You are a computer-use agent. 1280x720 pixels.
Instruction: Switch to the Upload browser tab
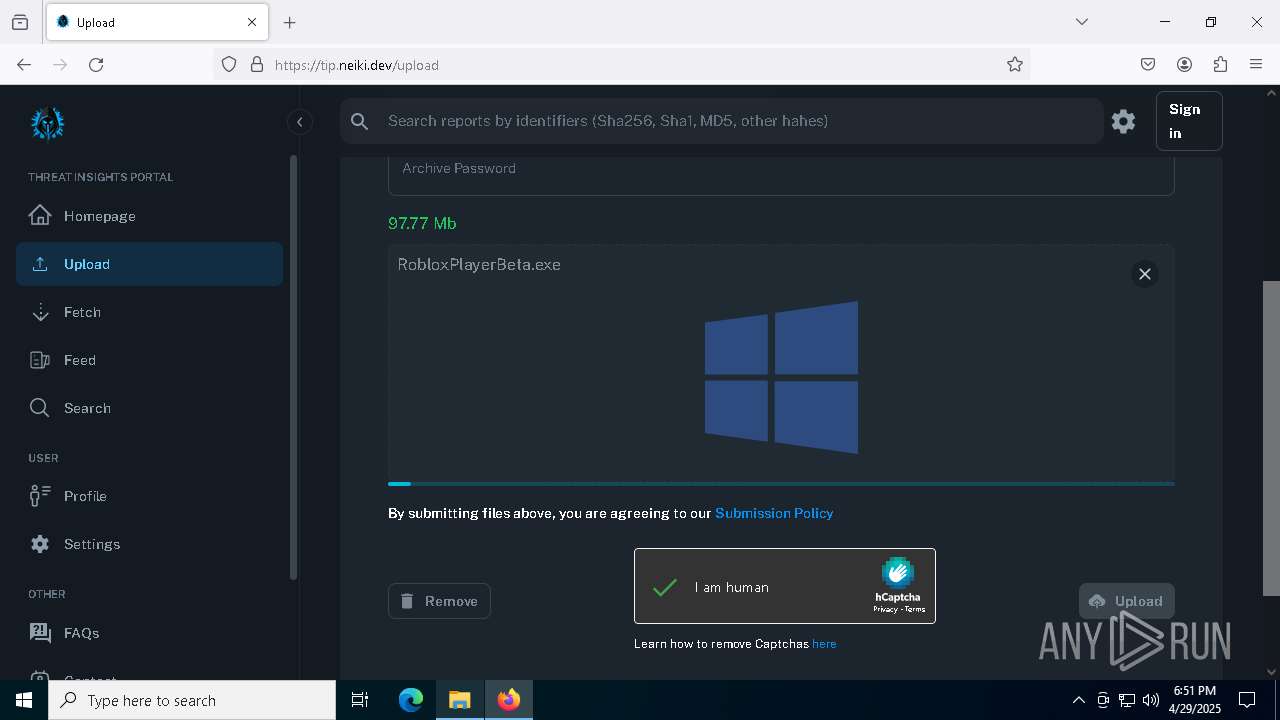(156, 22)
